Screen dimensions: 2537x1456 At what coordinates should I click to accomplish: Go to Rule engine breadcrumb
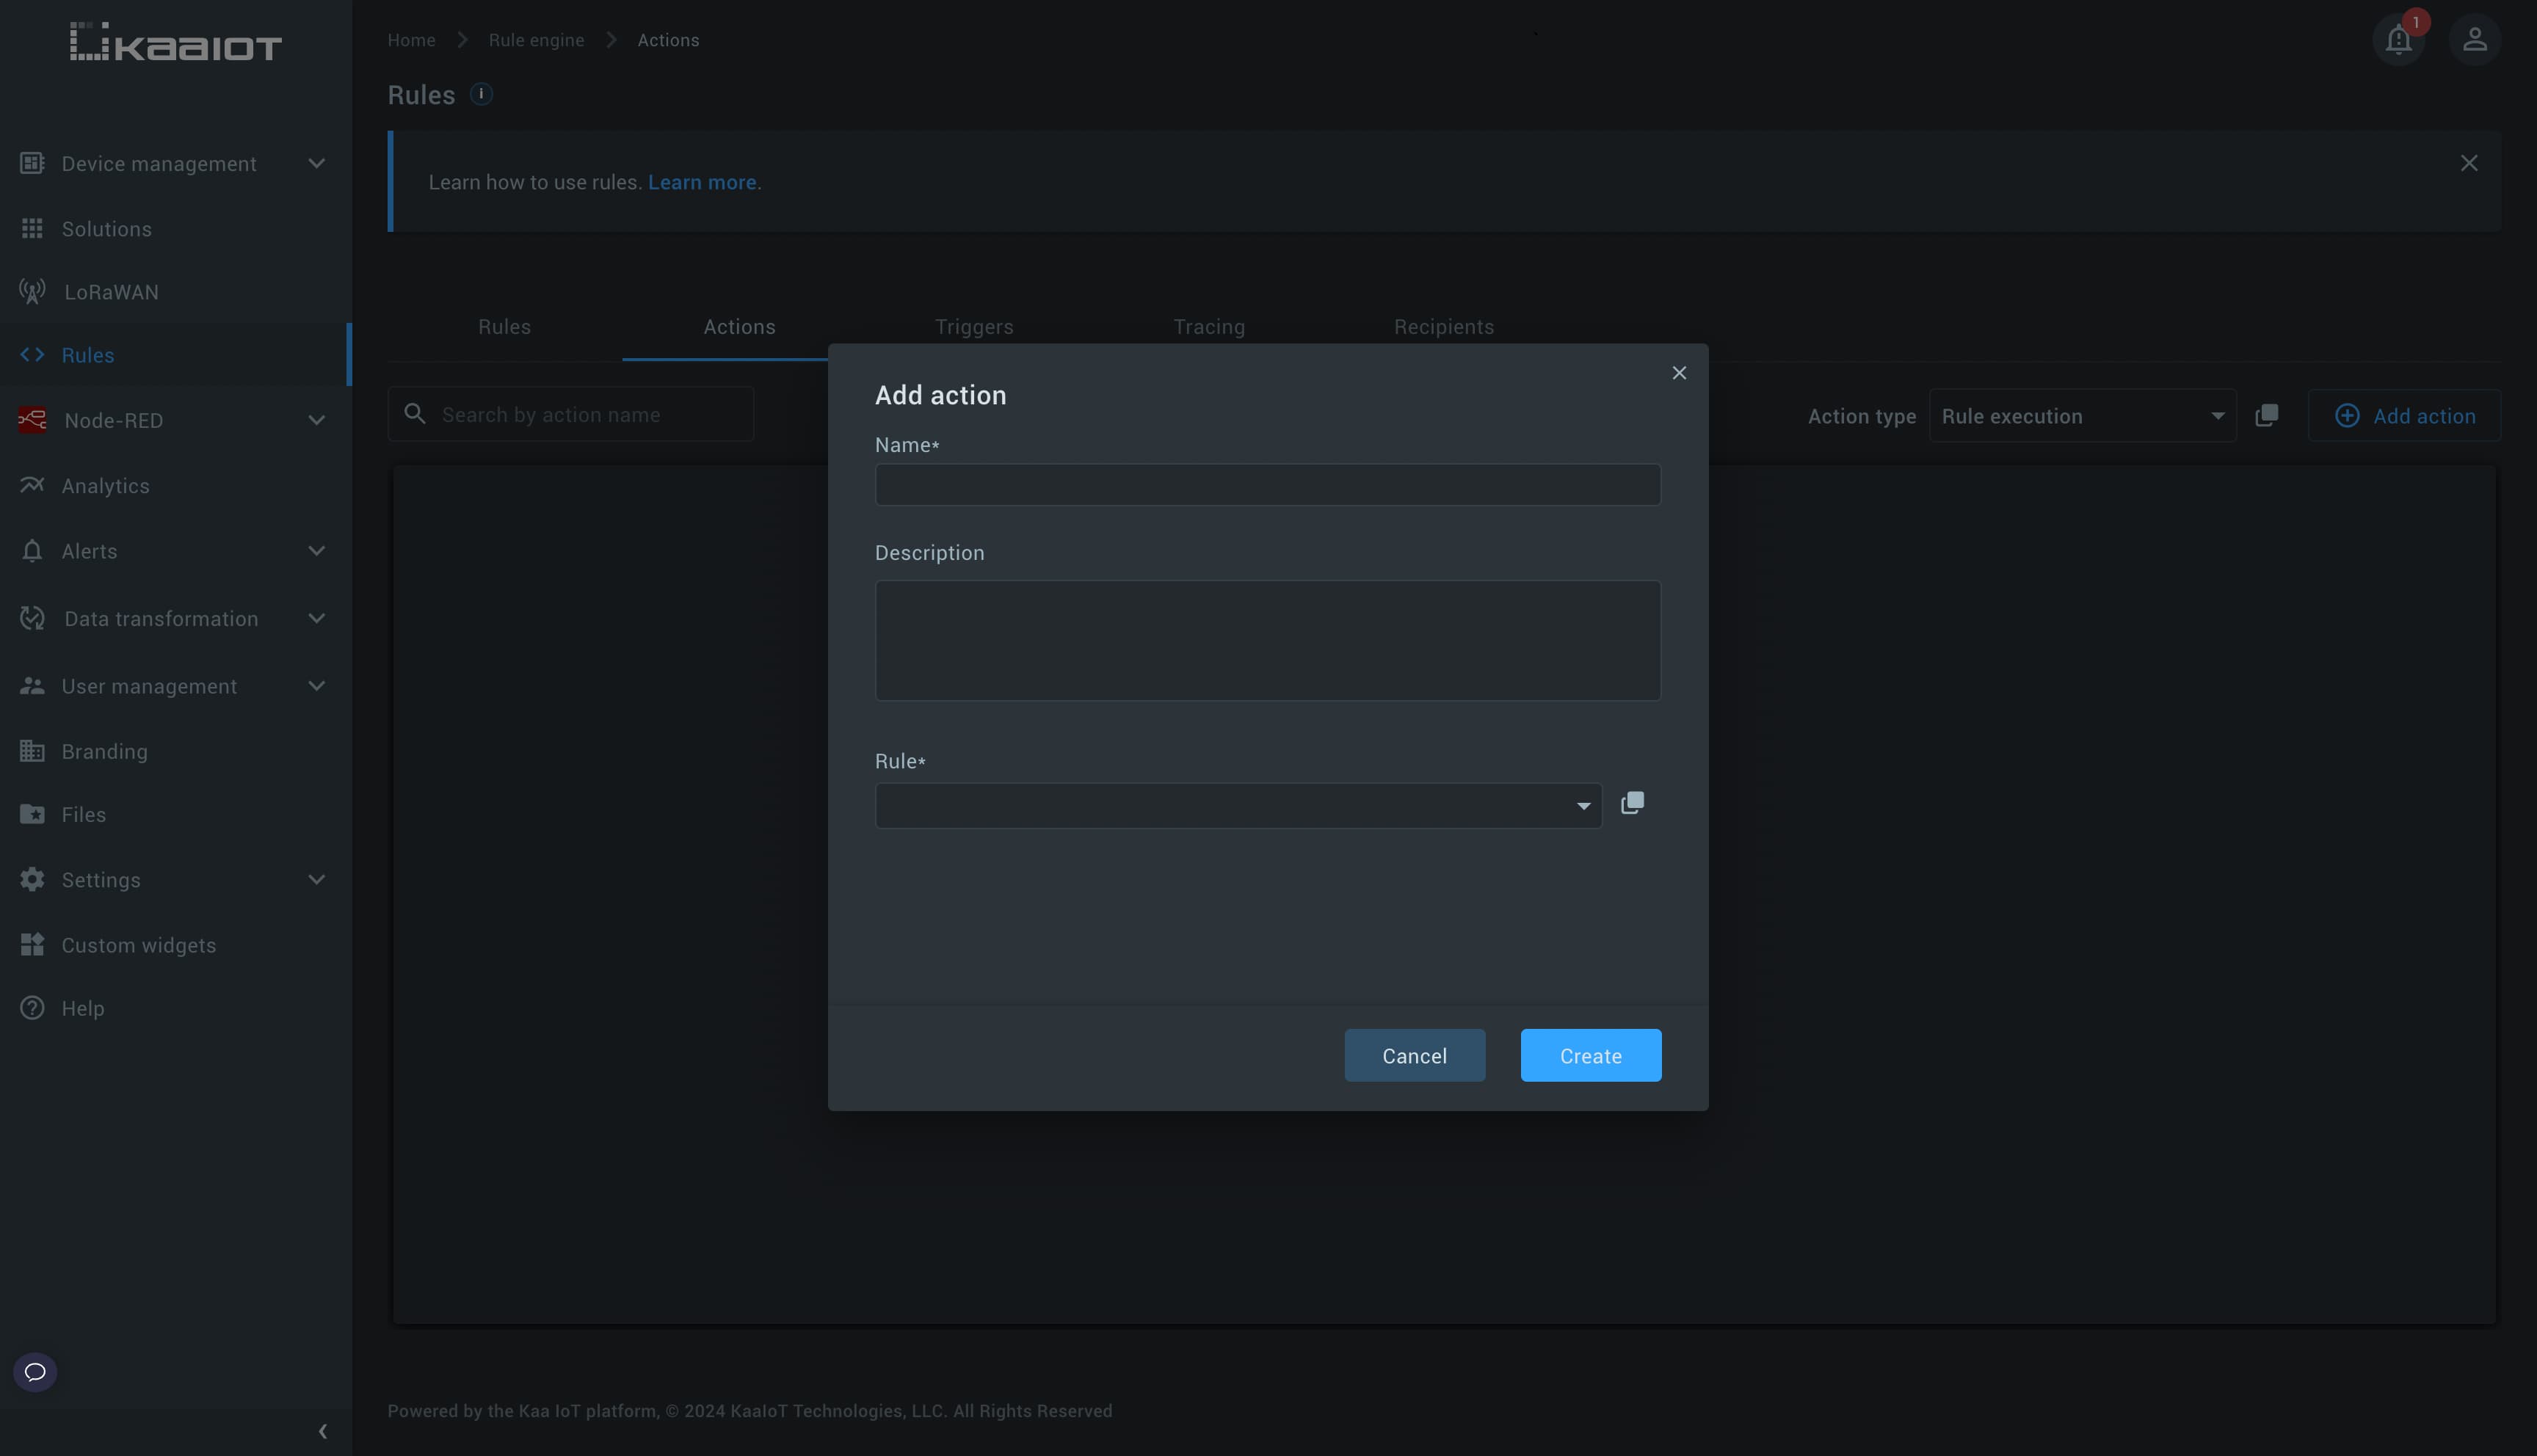click(536, 40)
